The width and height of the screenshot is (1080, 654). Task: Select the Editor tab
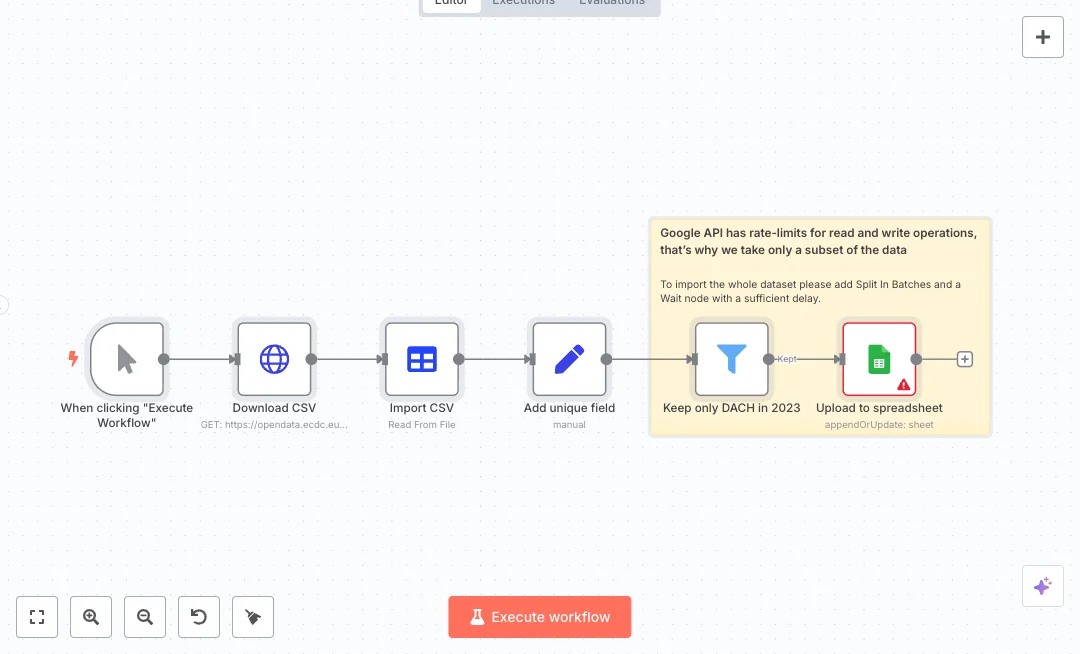pyautogui.click(x=451, y=3)
